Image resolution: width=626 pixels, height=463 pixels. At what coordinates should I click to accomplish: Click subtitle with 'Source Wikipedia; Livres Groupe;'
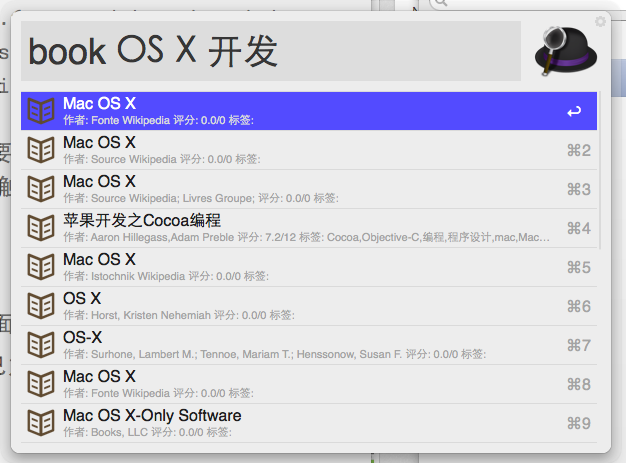(x=201, y=198)
